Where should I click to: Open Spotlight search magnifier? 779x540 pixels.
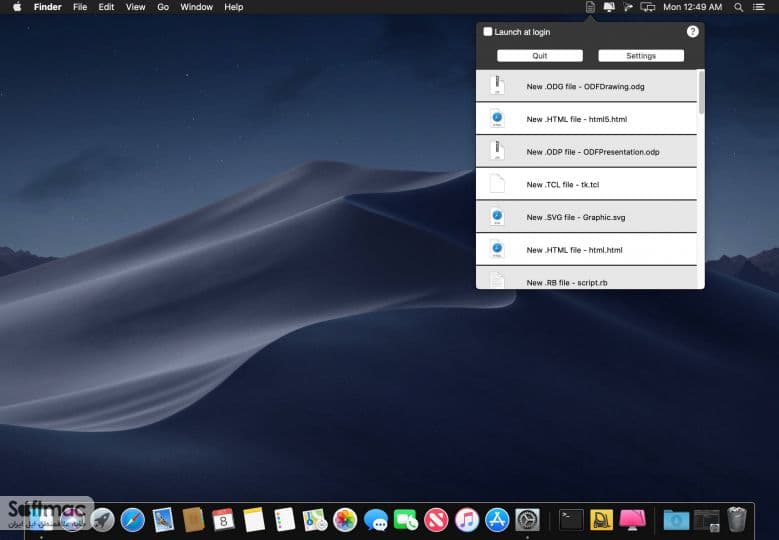[x=739, y=7]
